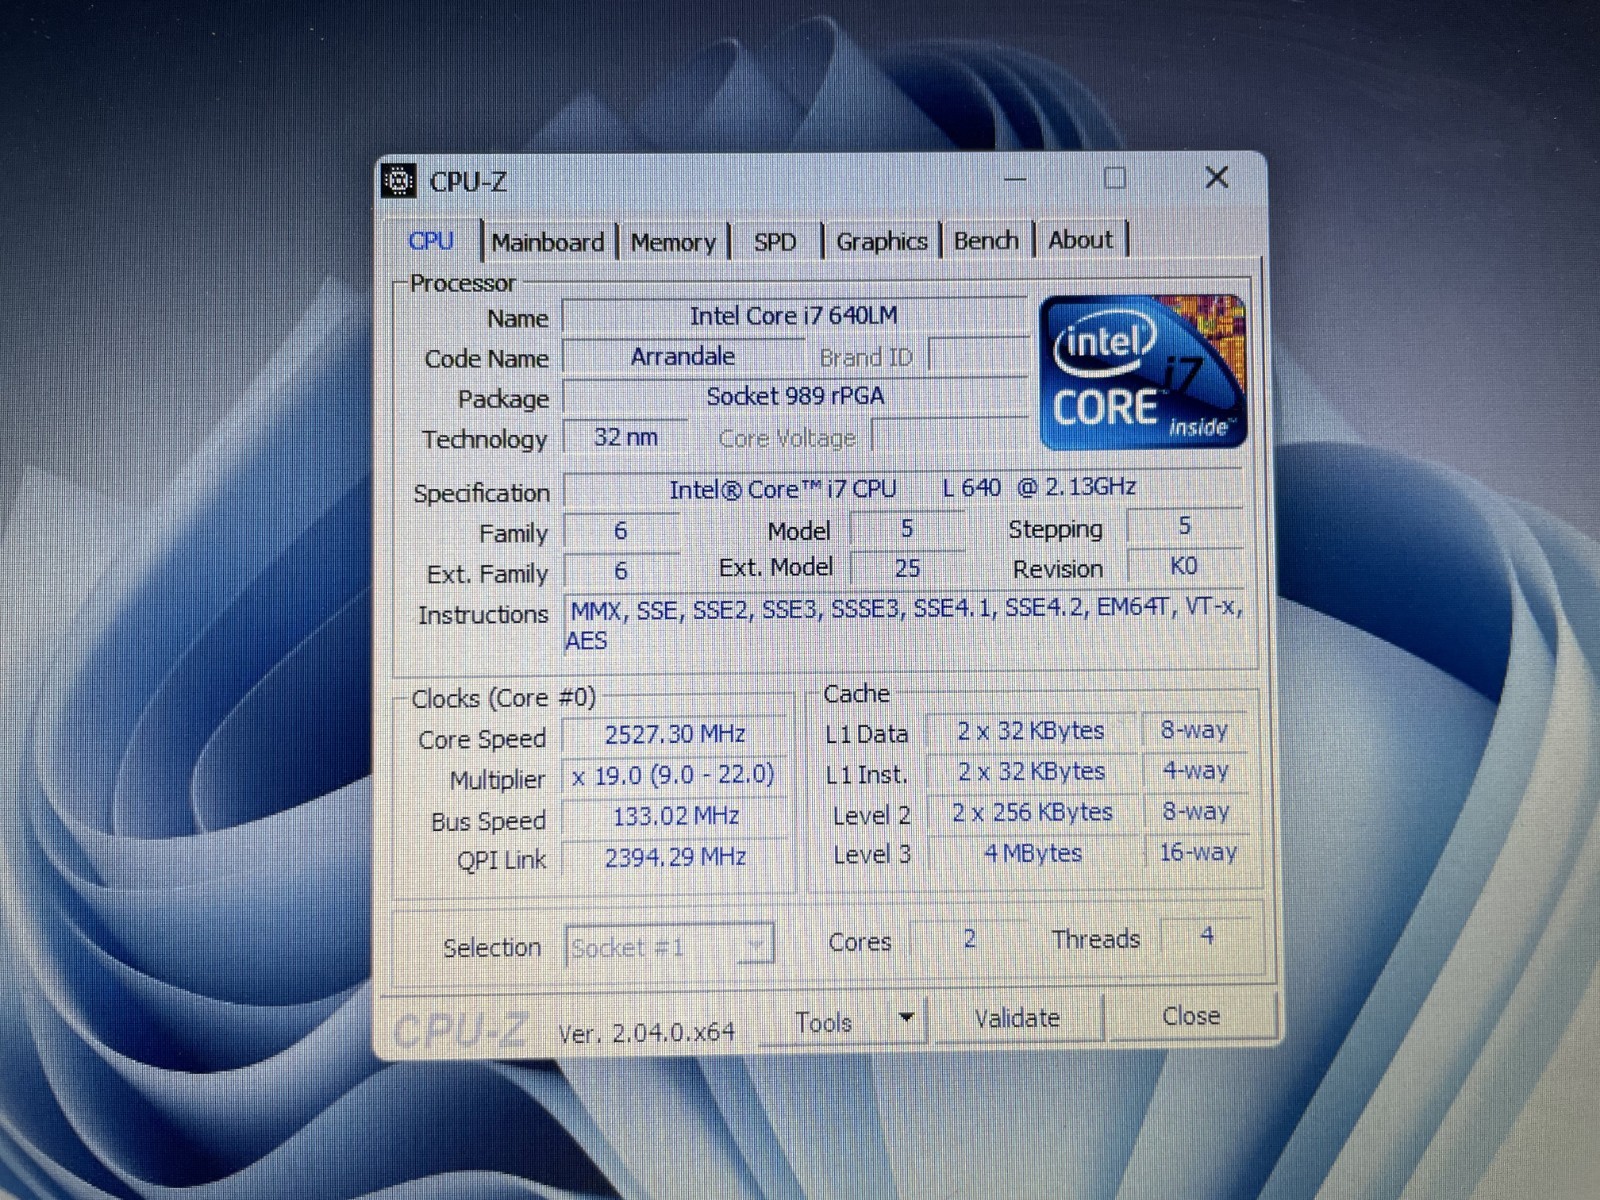Click the empty Brand ID field
Screen dimensions: 1600x1200
point(978,355)
